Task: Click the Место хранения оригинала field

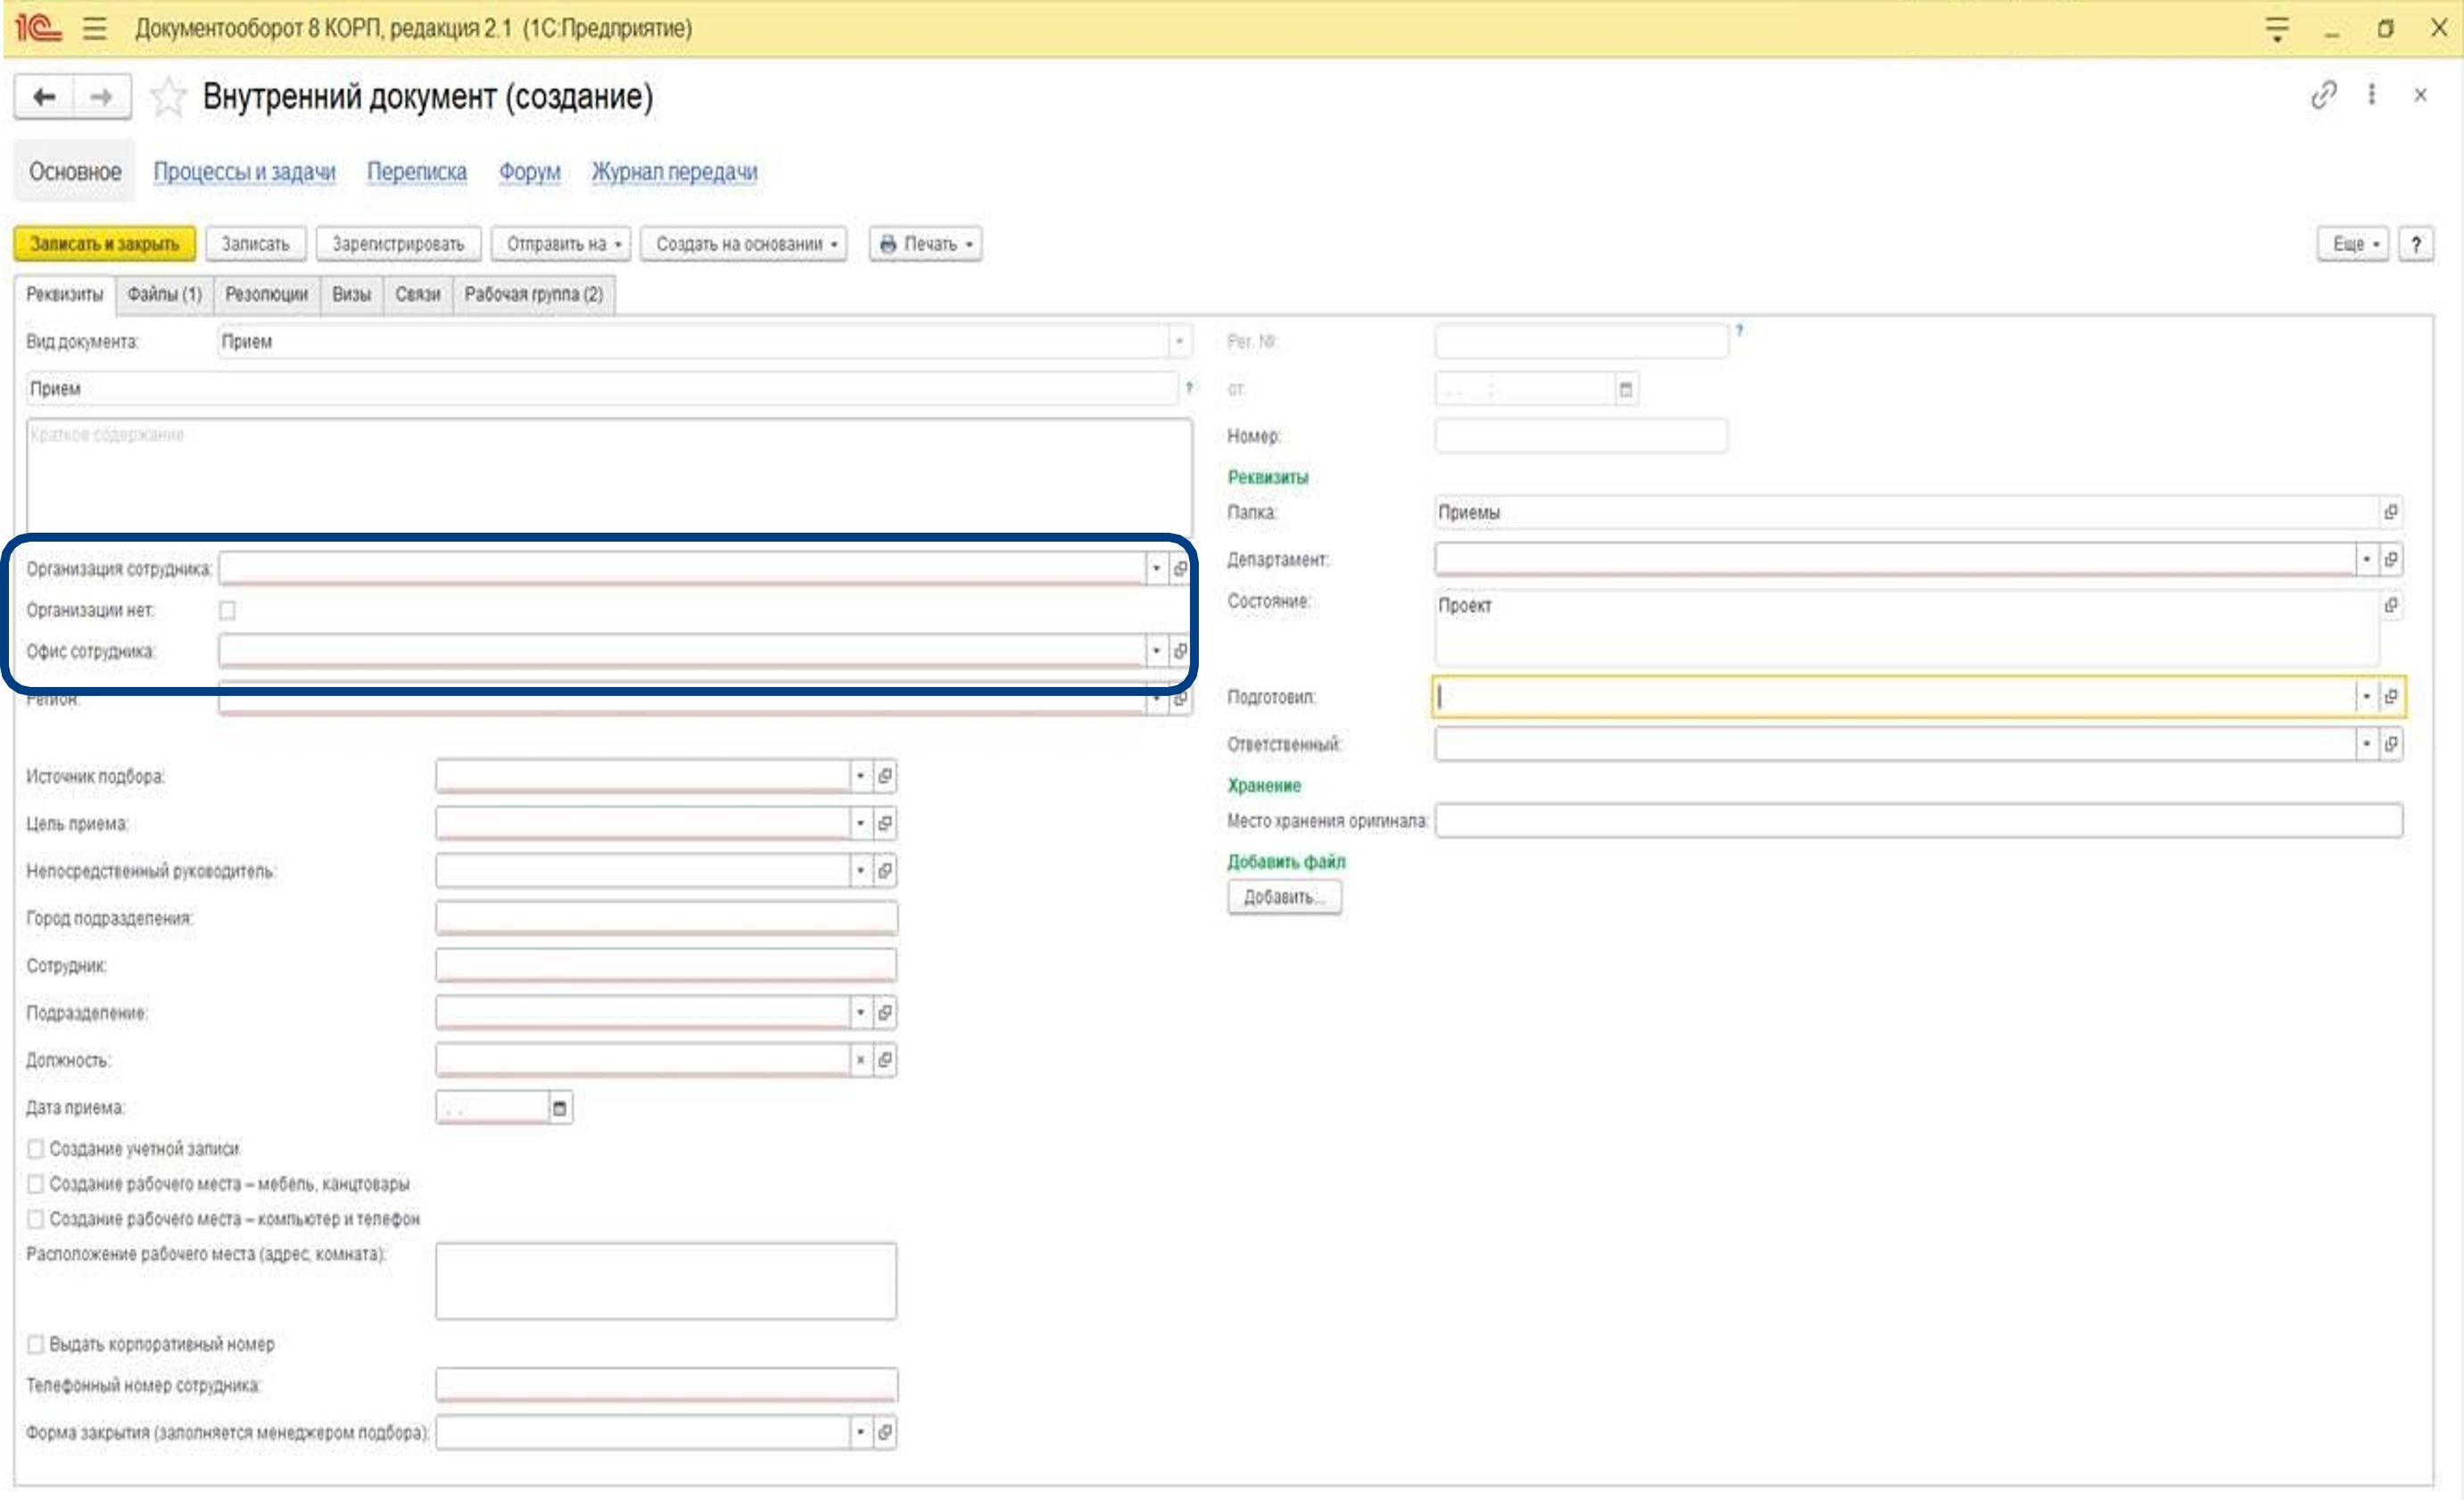Action: click(x=1918, y=820)
